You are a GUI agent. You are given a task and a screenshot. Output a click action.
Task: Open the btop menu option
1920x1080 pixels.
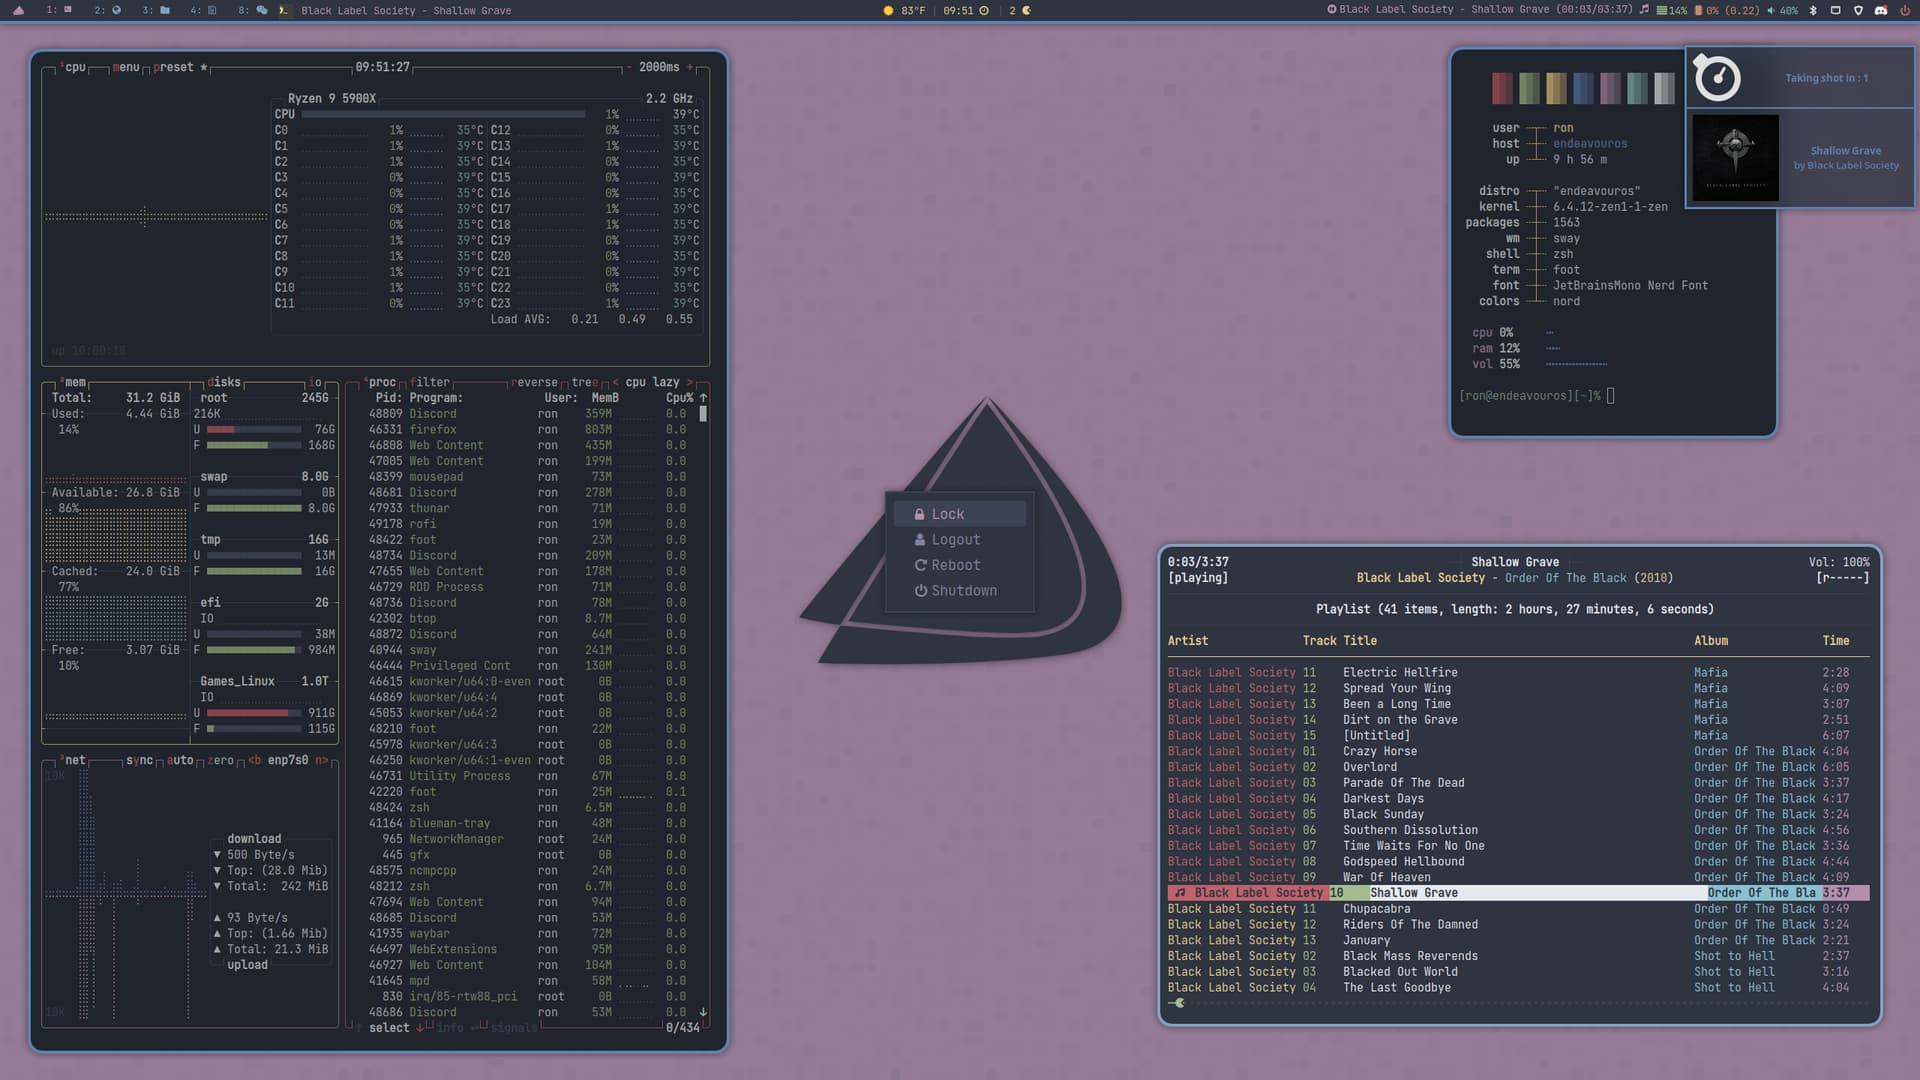pos(126,67)
